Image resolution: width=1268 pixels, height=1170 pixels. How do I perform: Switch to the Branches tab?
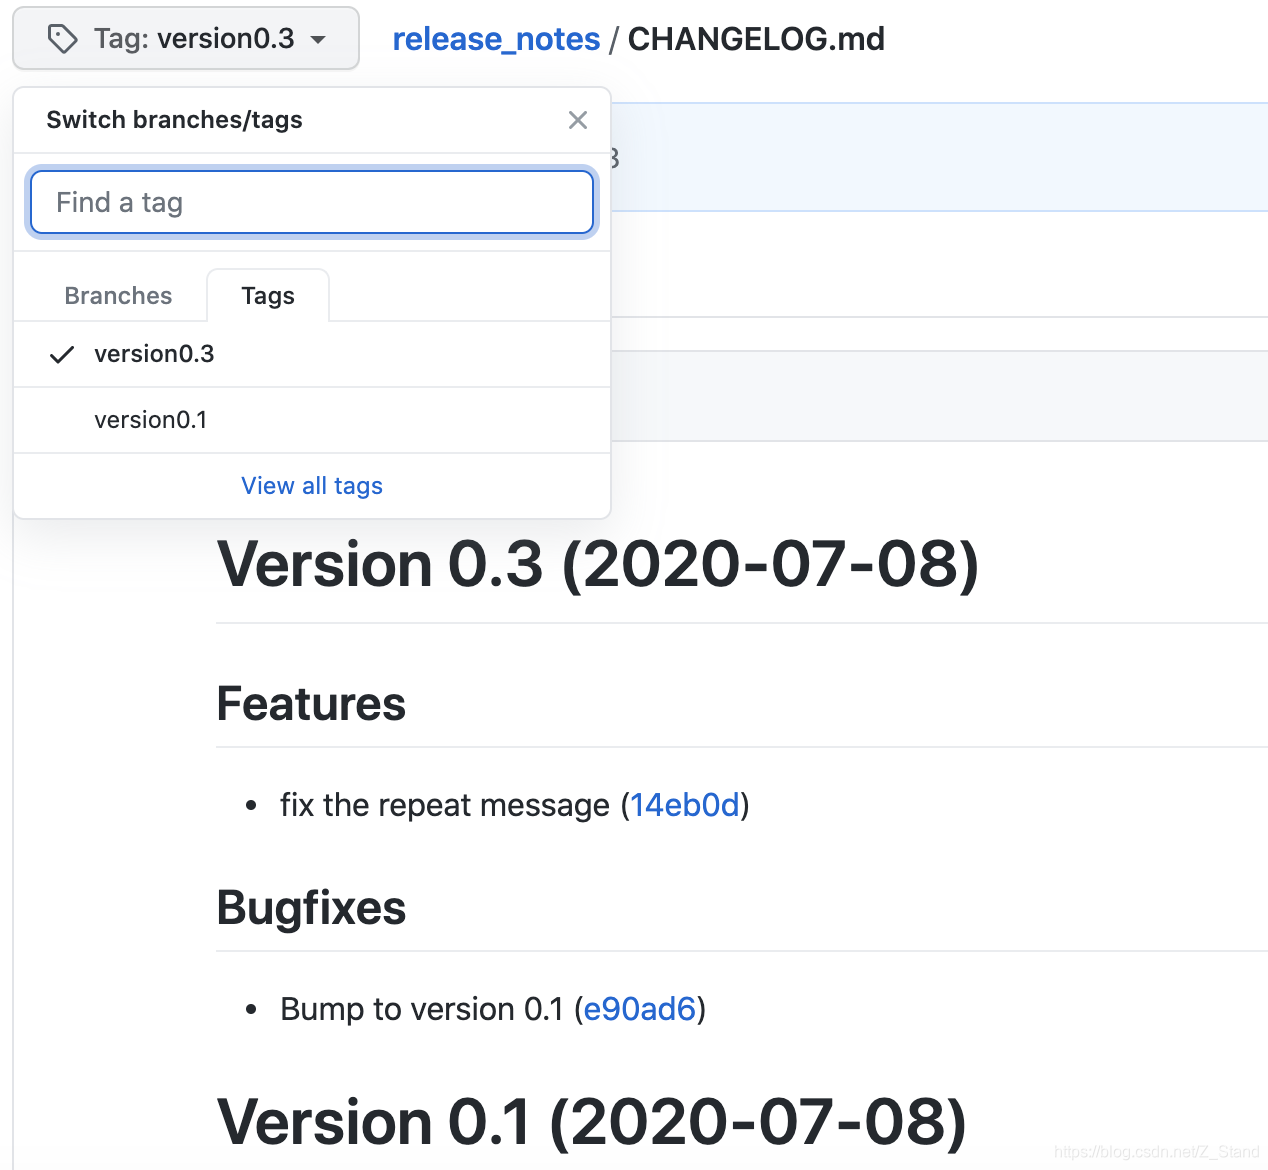(x=117, y=295)
